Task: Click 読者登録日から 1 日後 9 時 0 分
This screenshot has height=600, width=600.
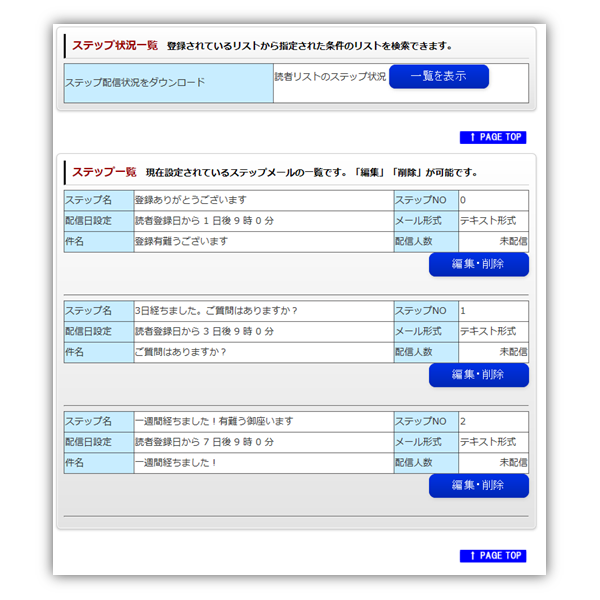Action: (204, 221)
